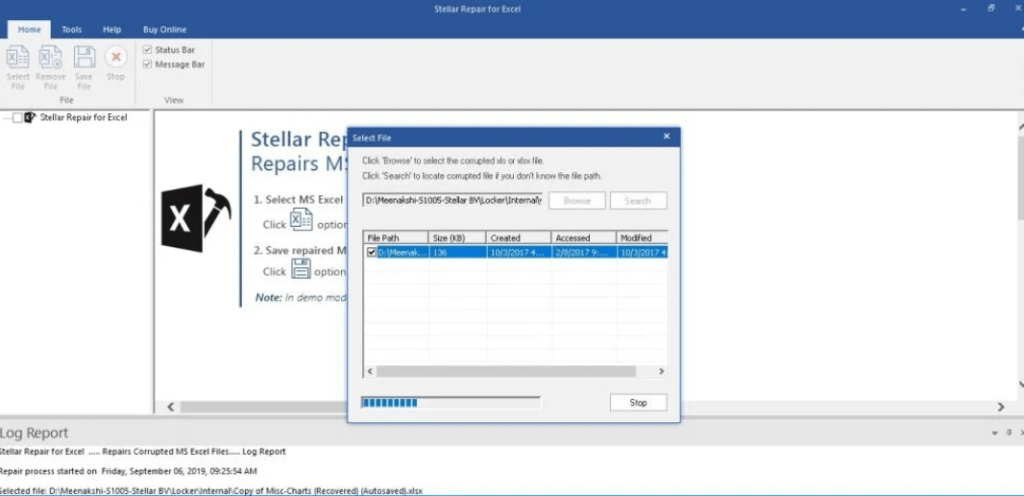Select the Stellar Repair for Excel tree item
The width and height of the screenshot is (1024, 496).
click(x=84, y=117)
